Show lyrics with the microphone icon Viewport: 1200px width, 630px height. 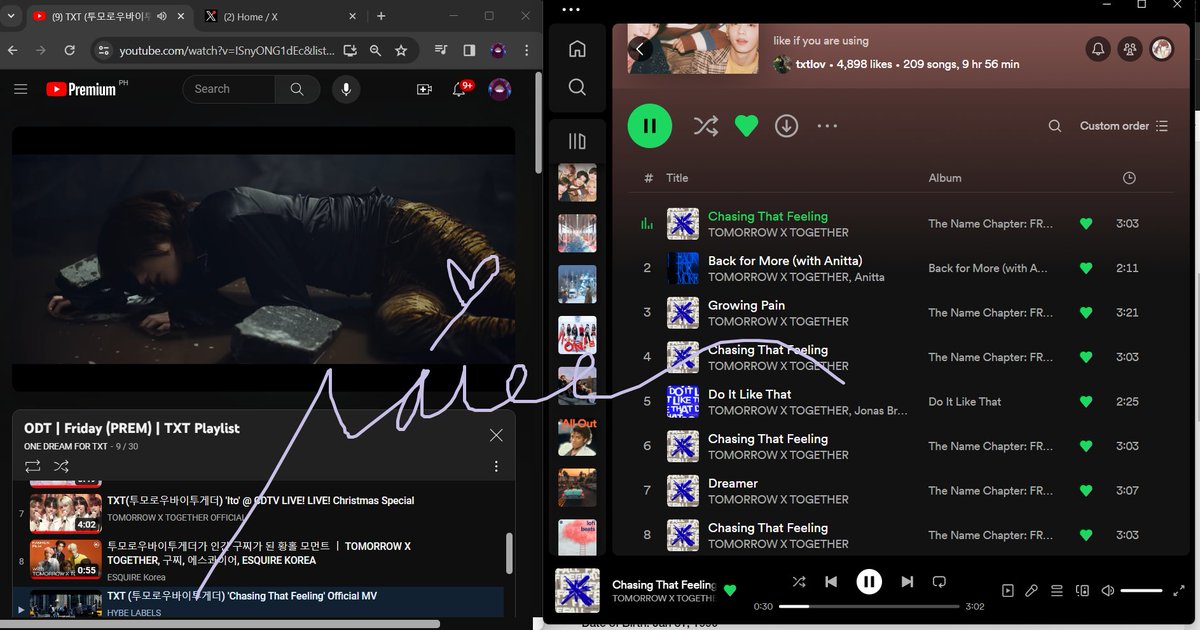click(1032, 591)
